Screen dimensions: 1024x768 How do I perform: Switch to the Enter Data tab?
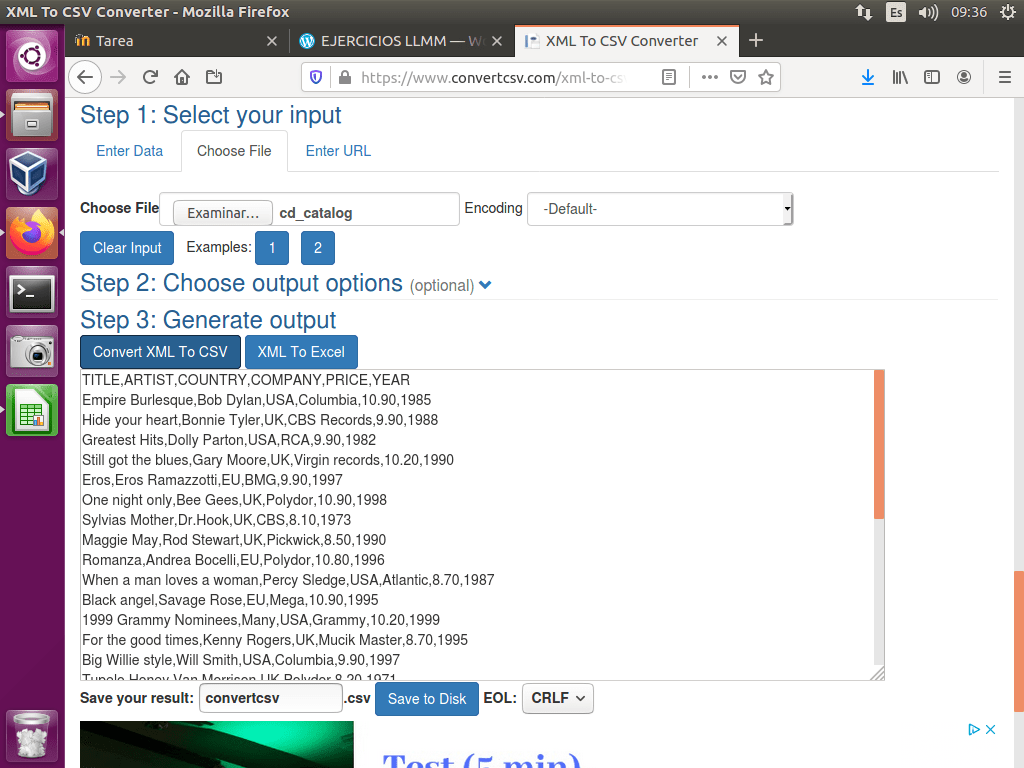point(129,151)
